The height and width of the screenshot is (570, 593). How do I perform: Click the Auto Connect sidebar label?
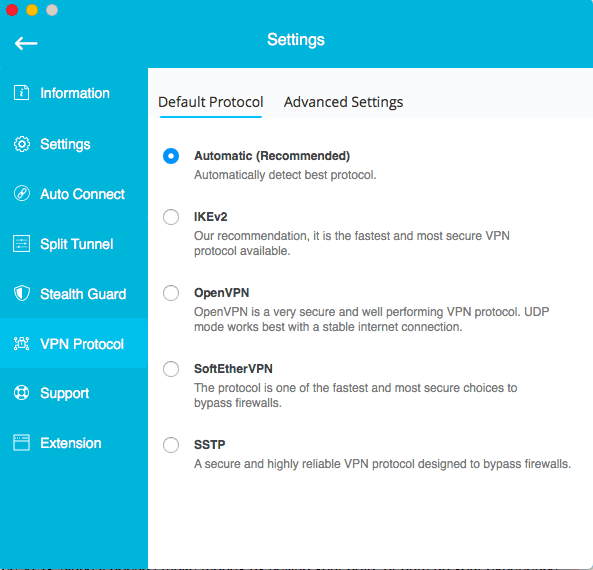click(82, 194)
